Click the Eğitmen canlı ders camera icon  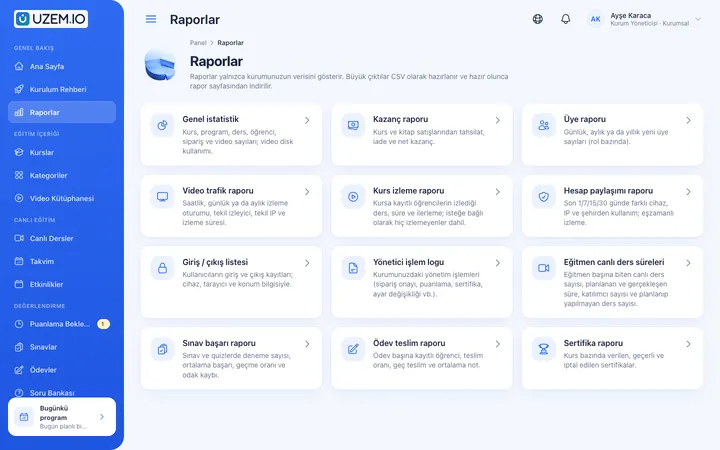544,268
